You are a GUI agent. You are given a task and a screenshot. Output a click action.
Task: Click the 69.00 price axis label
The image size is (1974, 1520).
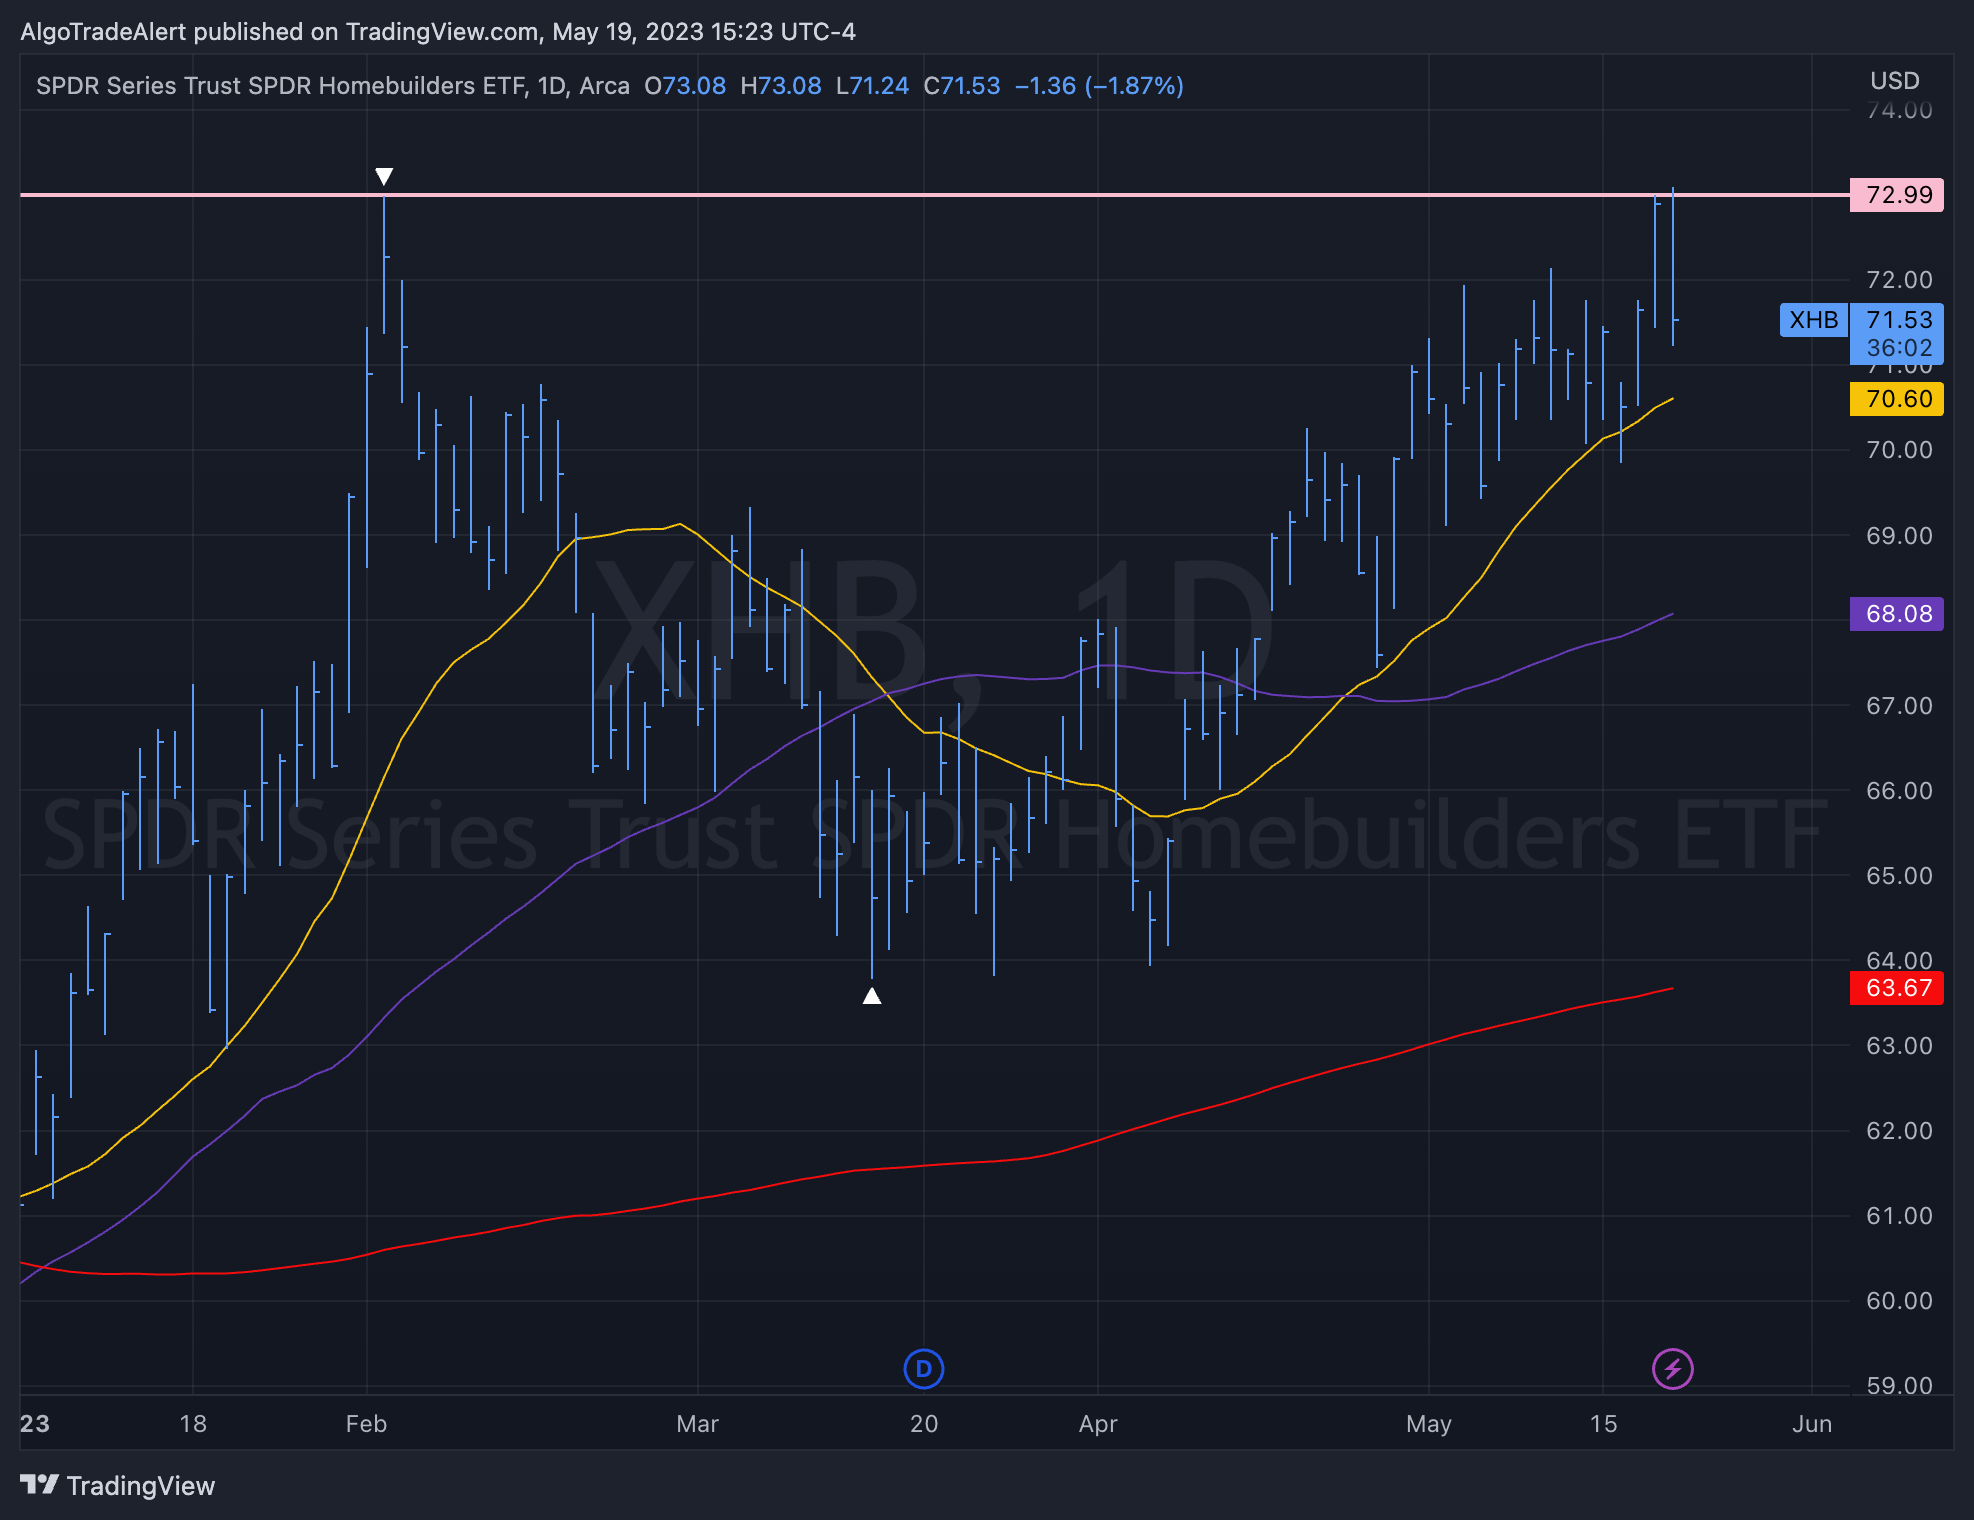(x=1899, y=536)
